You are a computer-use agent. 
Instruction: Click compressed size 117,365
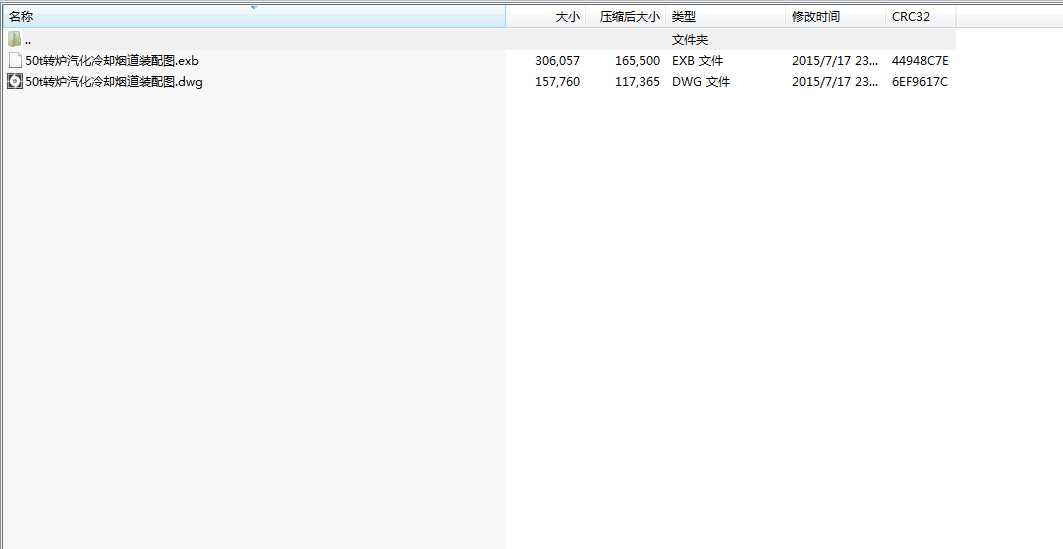(637, 82)
